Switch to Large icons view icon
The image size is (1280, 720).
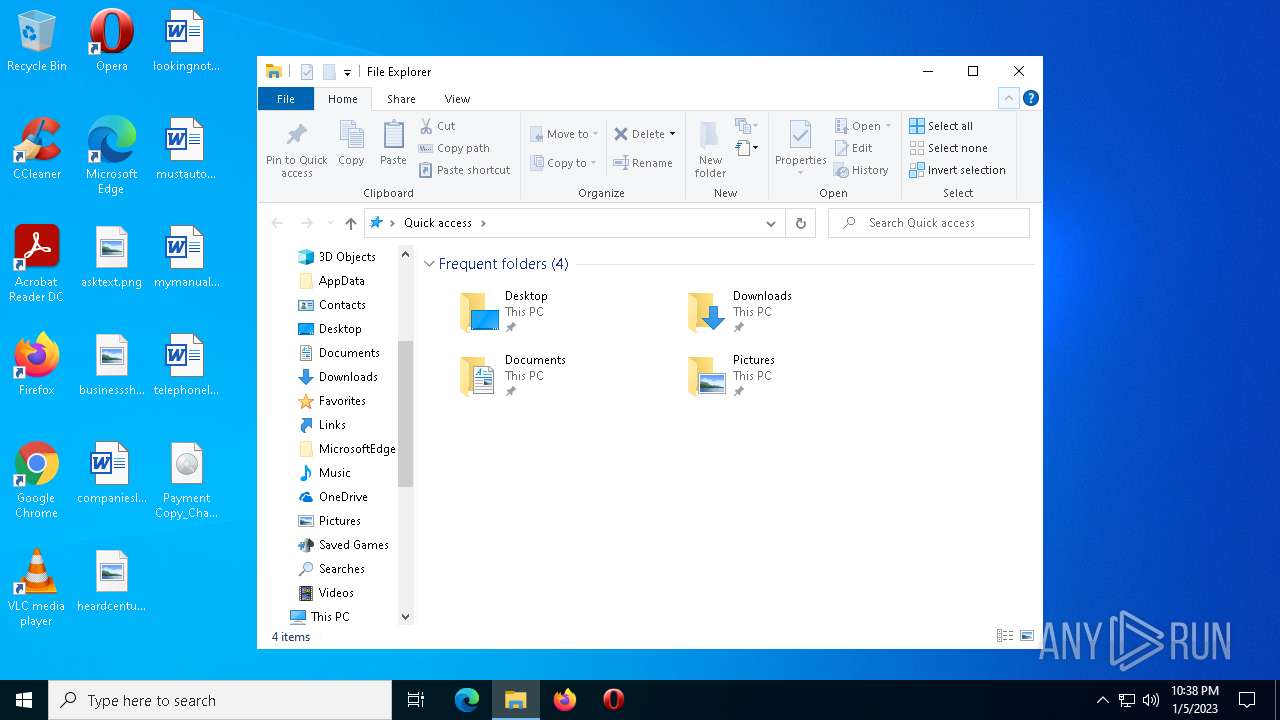tap(1027, 636)
